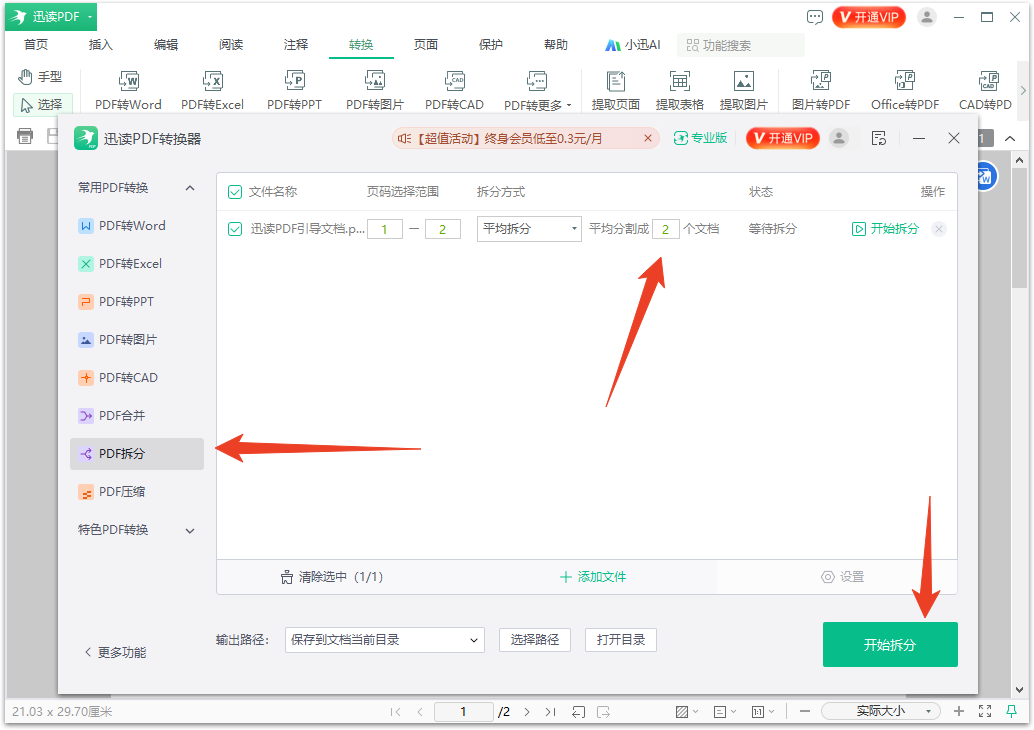
Task: Select PDF转Excel in converter sidebar
Action: (x=137, y=264)
